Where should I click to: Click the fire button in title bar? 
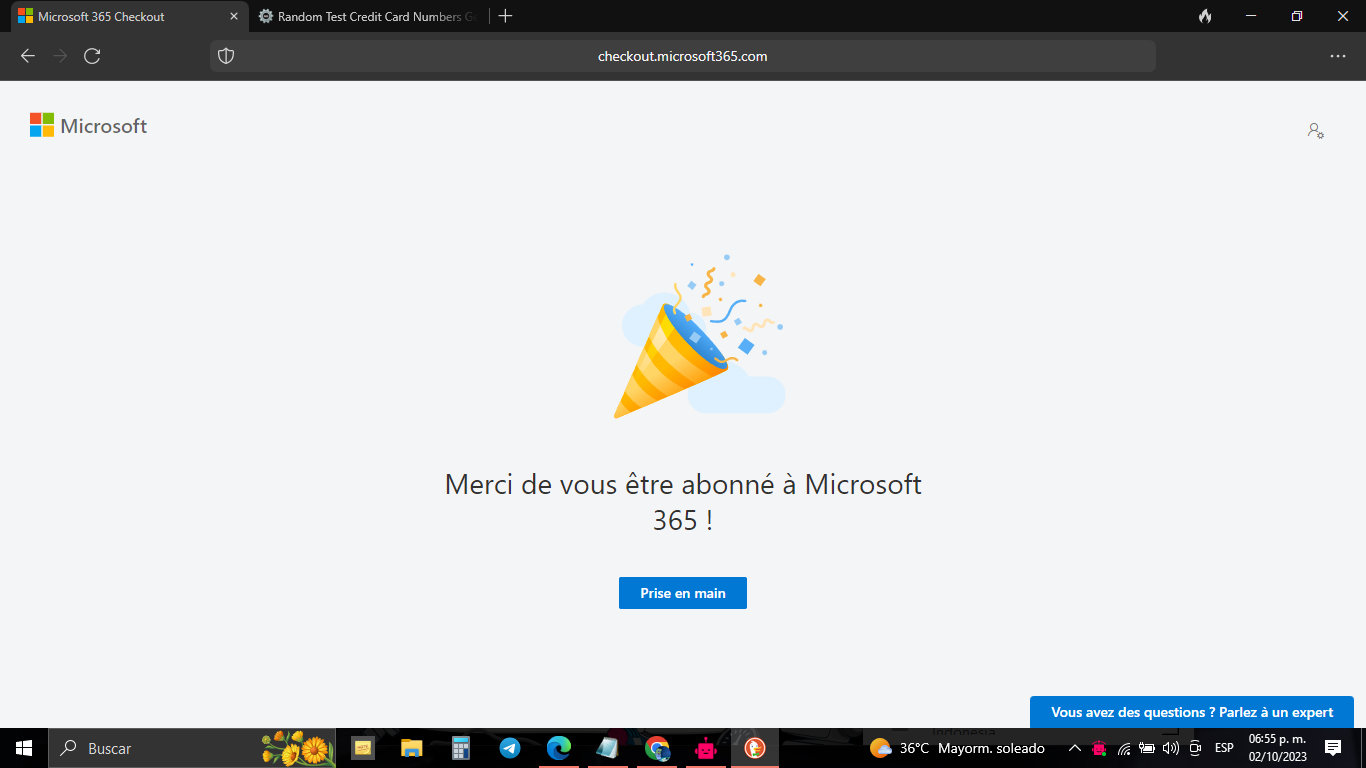(1205, 16)
